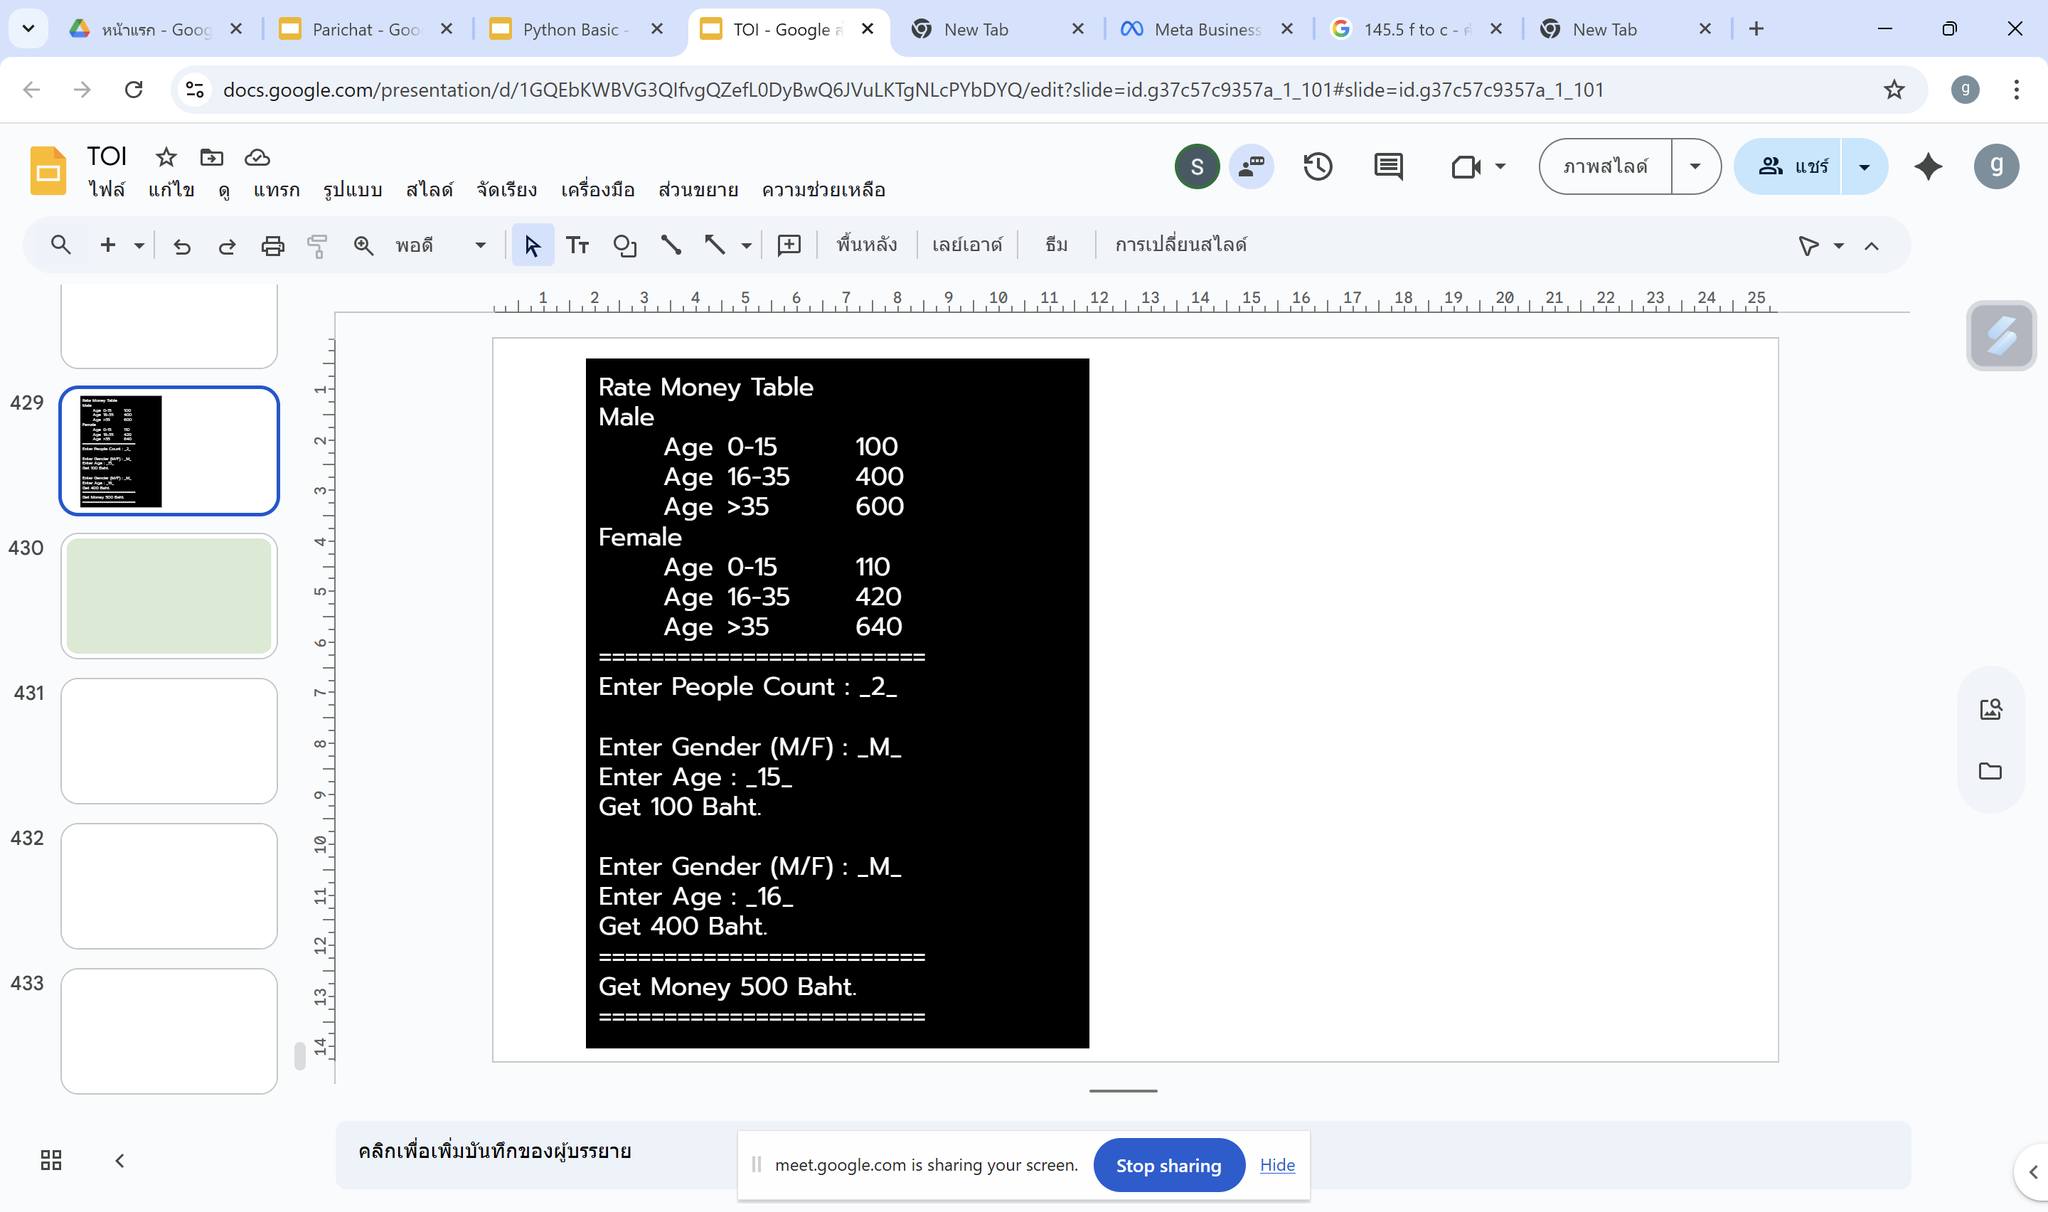Click the collaborator chat avatars icon
Image resolution: width=2048 pixels, height=1212 pixels.
pos(1251,166)
